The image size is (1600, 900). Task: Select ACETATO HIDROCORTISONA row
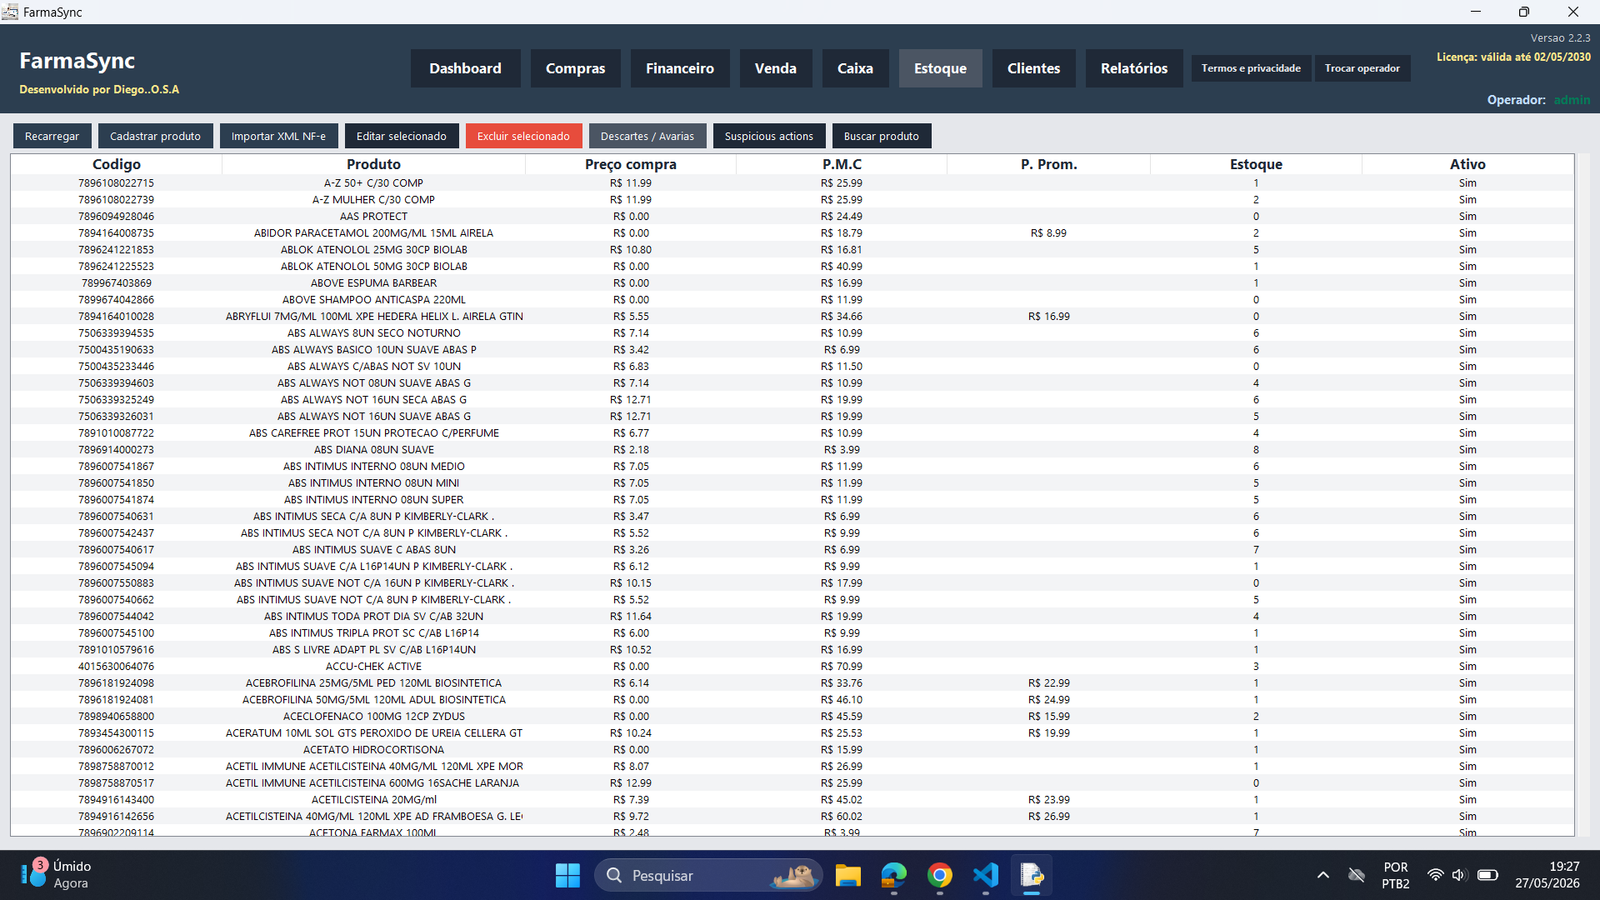(x=792, y=750)
